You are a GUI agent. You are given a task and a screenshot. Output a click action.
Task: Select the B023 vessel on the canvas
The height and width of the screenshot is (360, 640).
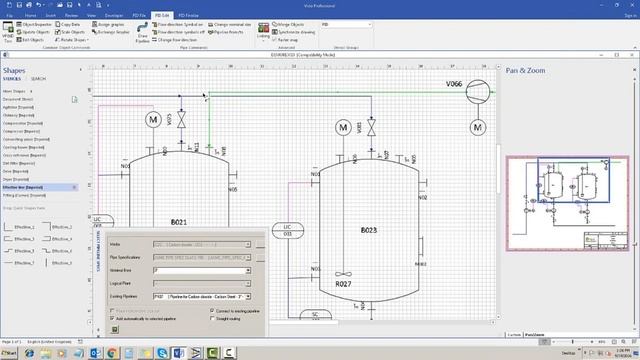click(x=369, y=231)
